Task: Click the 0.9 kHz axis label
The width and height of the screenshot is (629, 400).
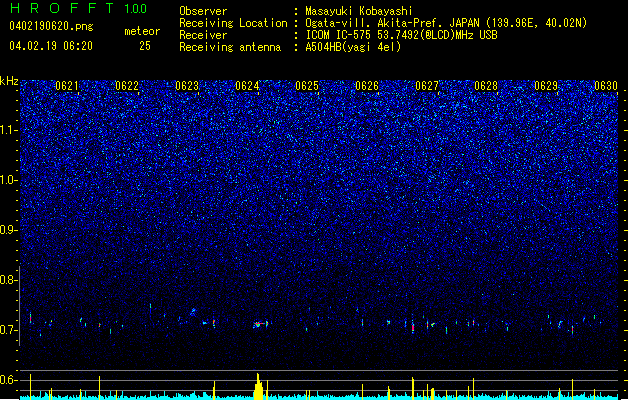Action: (x=8, y=230)
